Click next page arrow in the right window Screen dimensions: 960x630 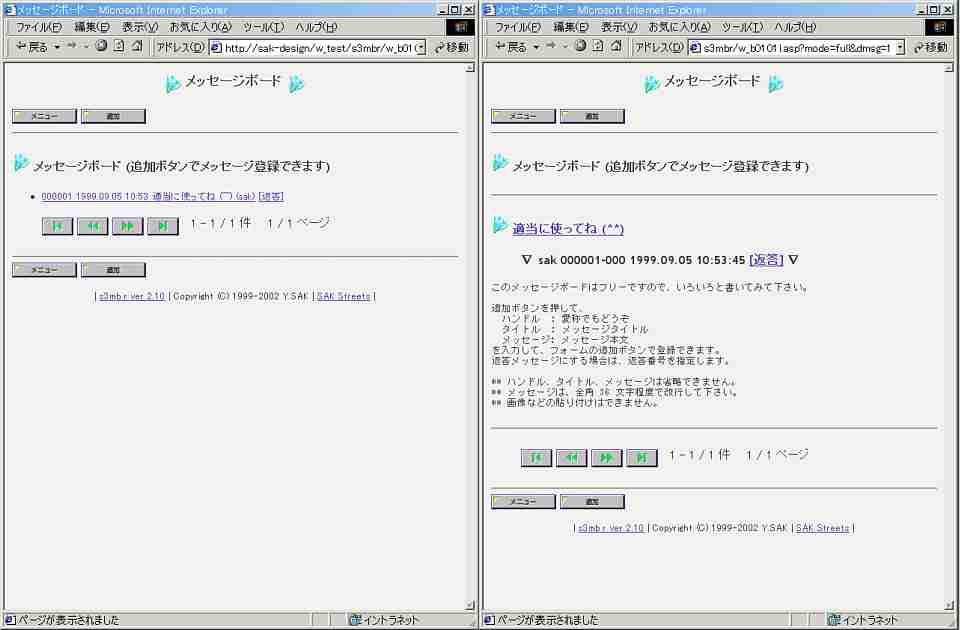pyautogui.click(x=606, y=457)
